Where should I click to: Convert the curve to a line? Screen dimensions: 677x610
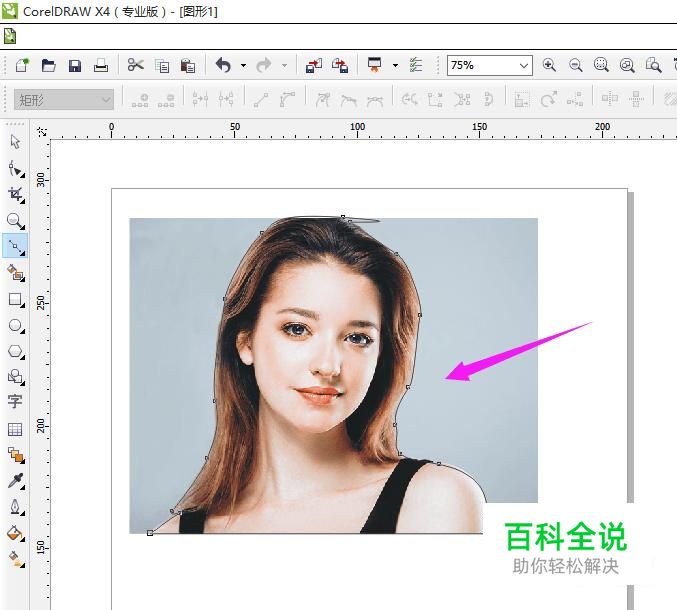pos(261,100)
